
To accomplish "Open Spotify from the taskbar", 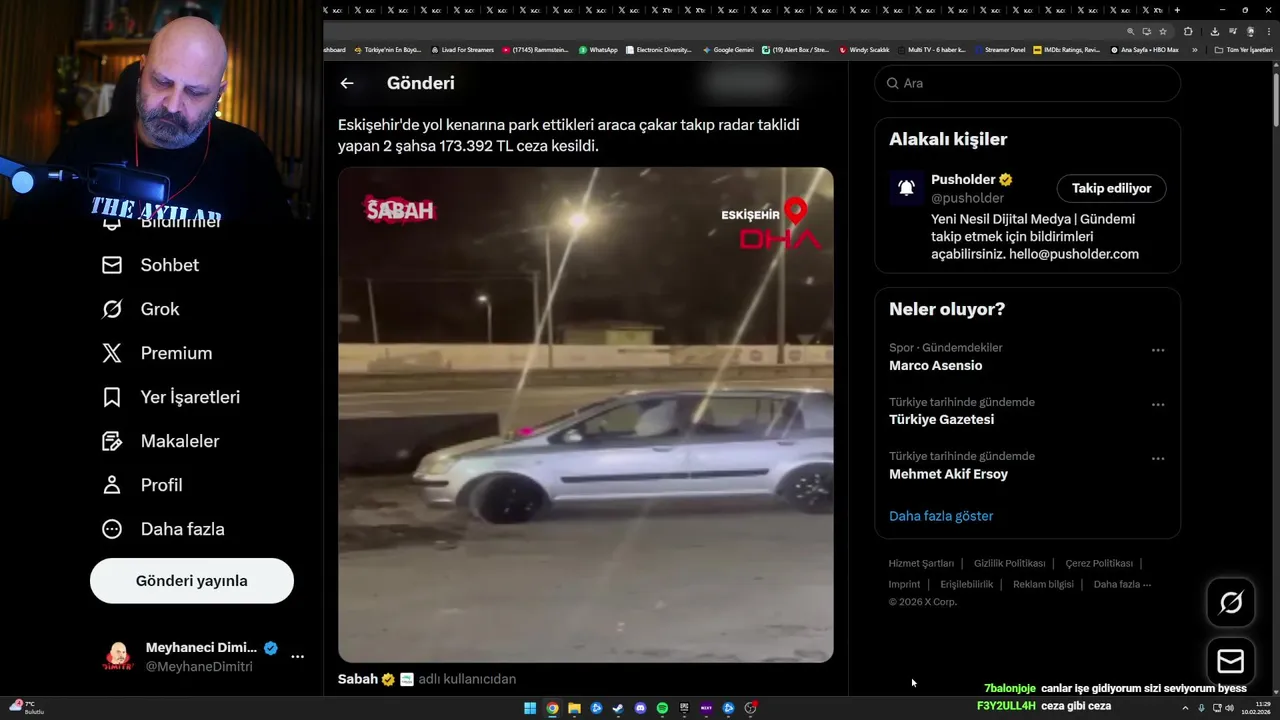I will pyautogui.click(x=662, y=708).
